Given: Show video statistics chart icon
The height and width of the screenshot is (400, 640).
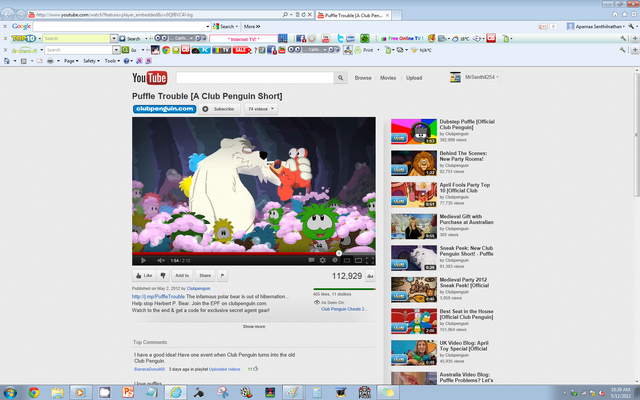Looking at the screenshot, I should [x=370, y=276].
